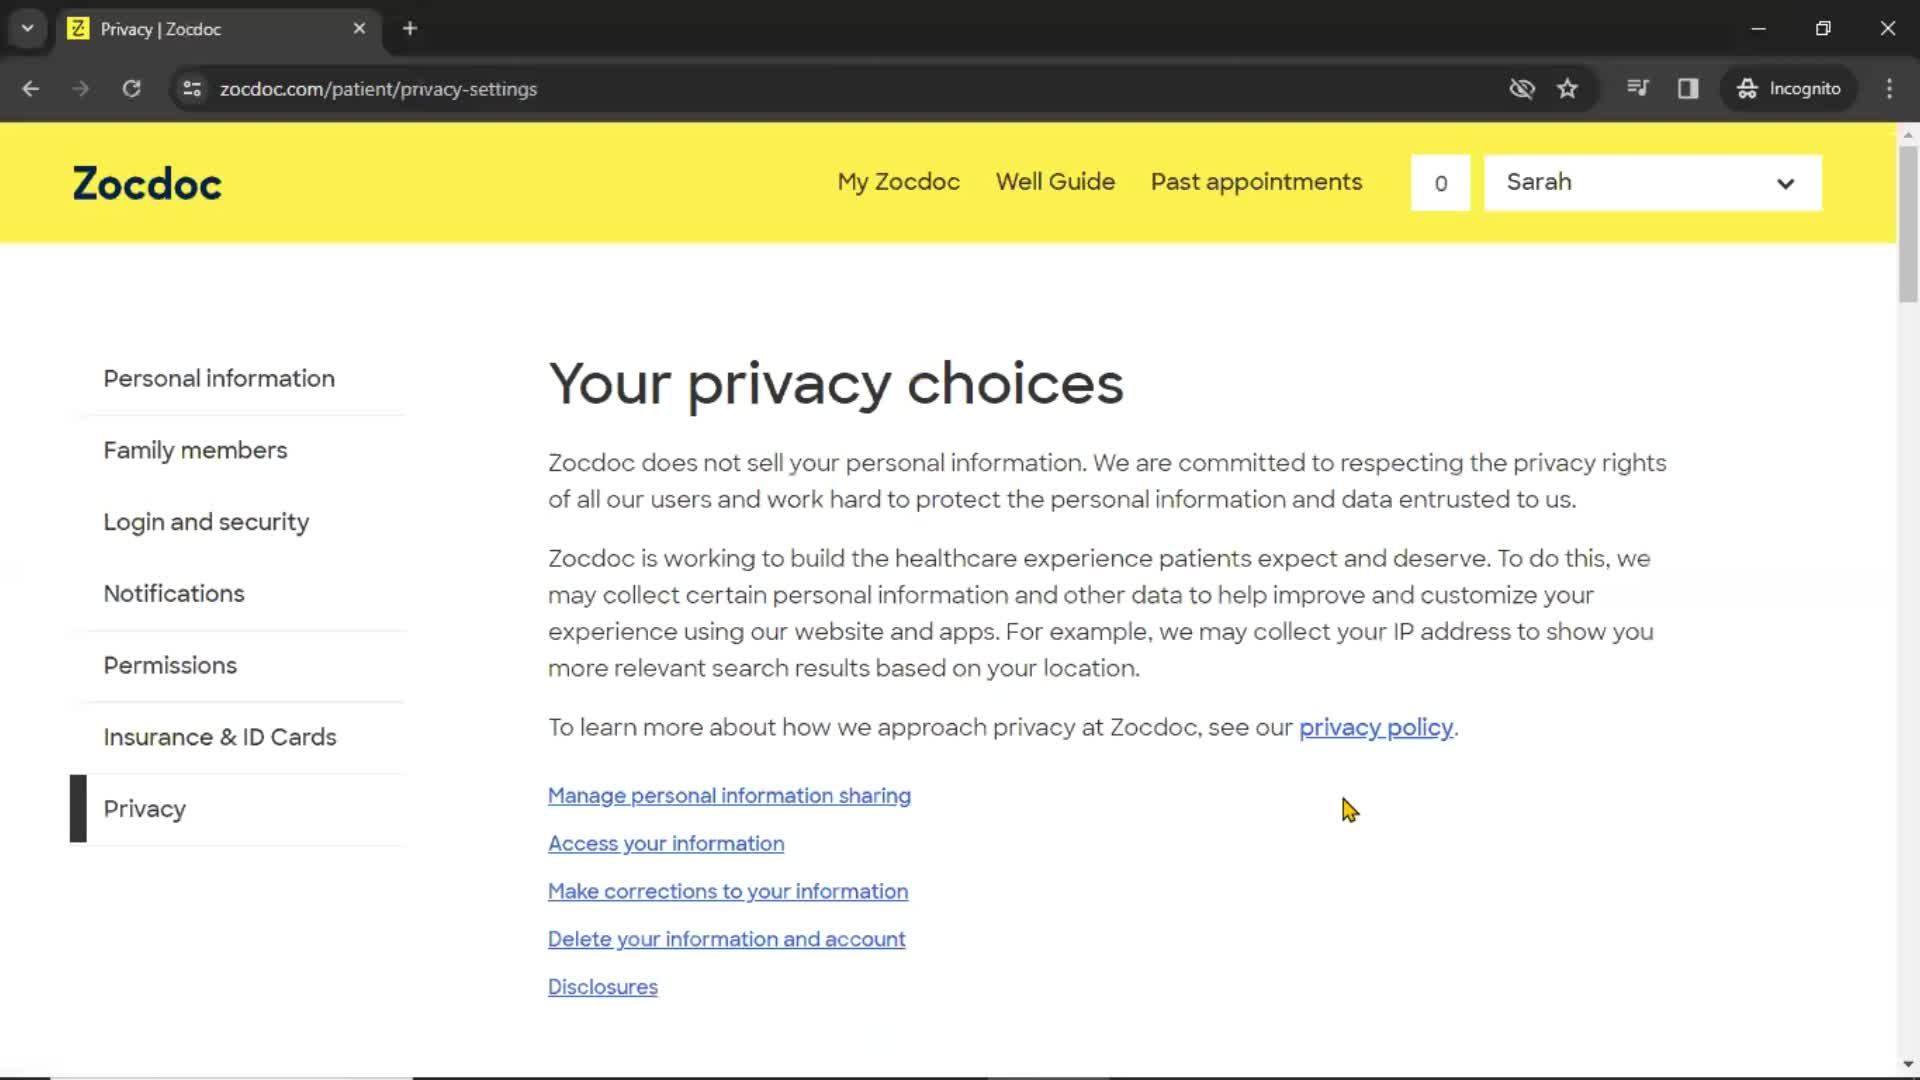Image resolution: width=1920 pixels, height=1080 pixels.
Task: Click the browser URL address bar
Action: click(x=376, y=88)
